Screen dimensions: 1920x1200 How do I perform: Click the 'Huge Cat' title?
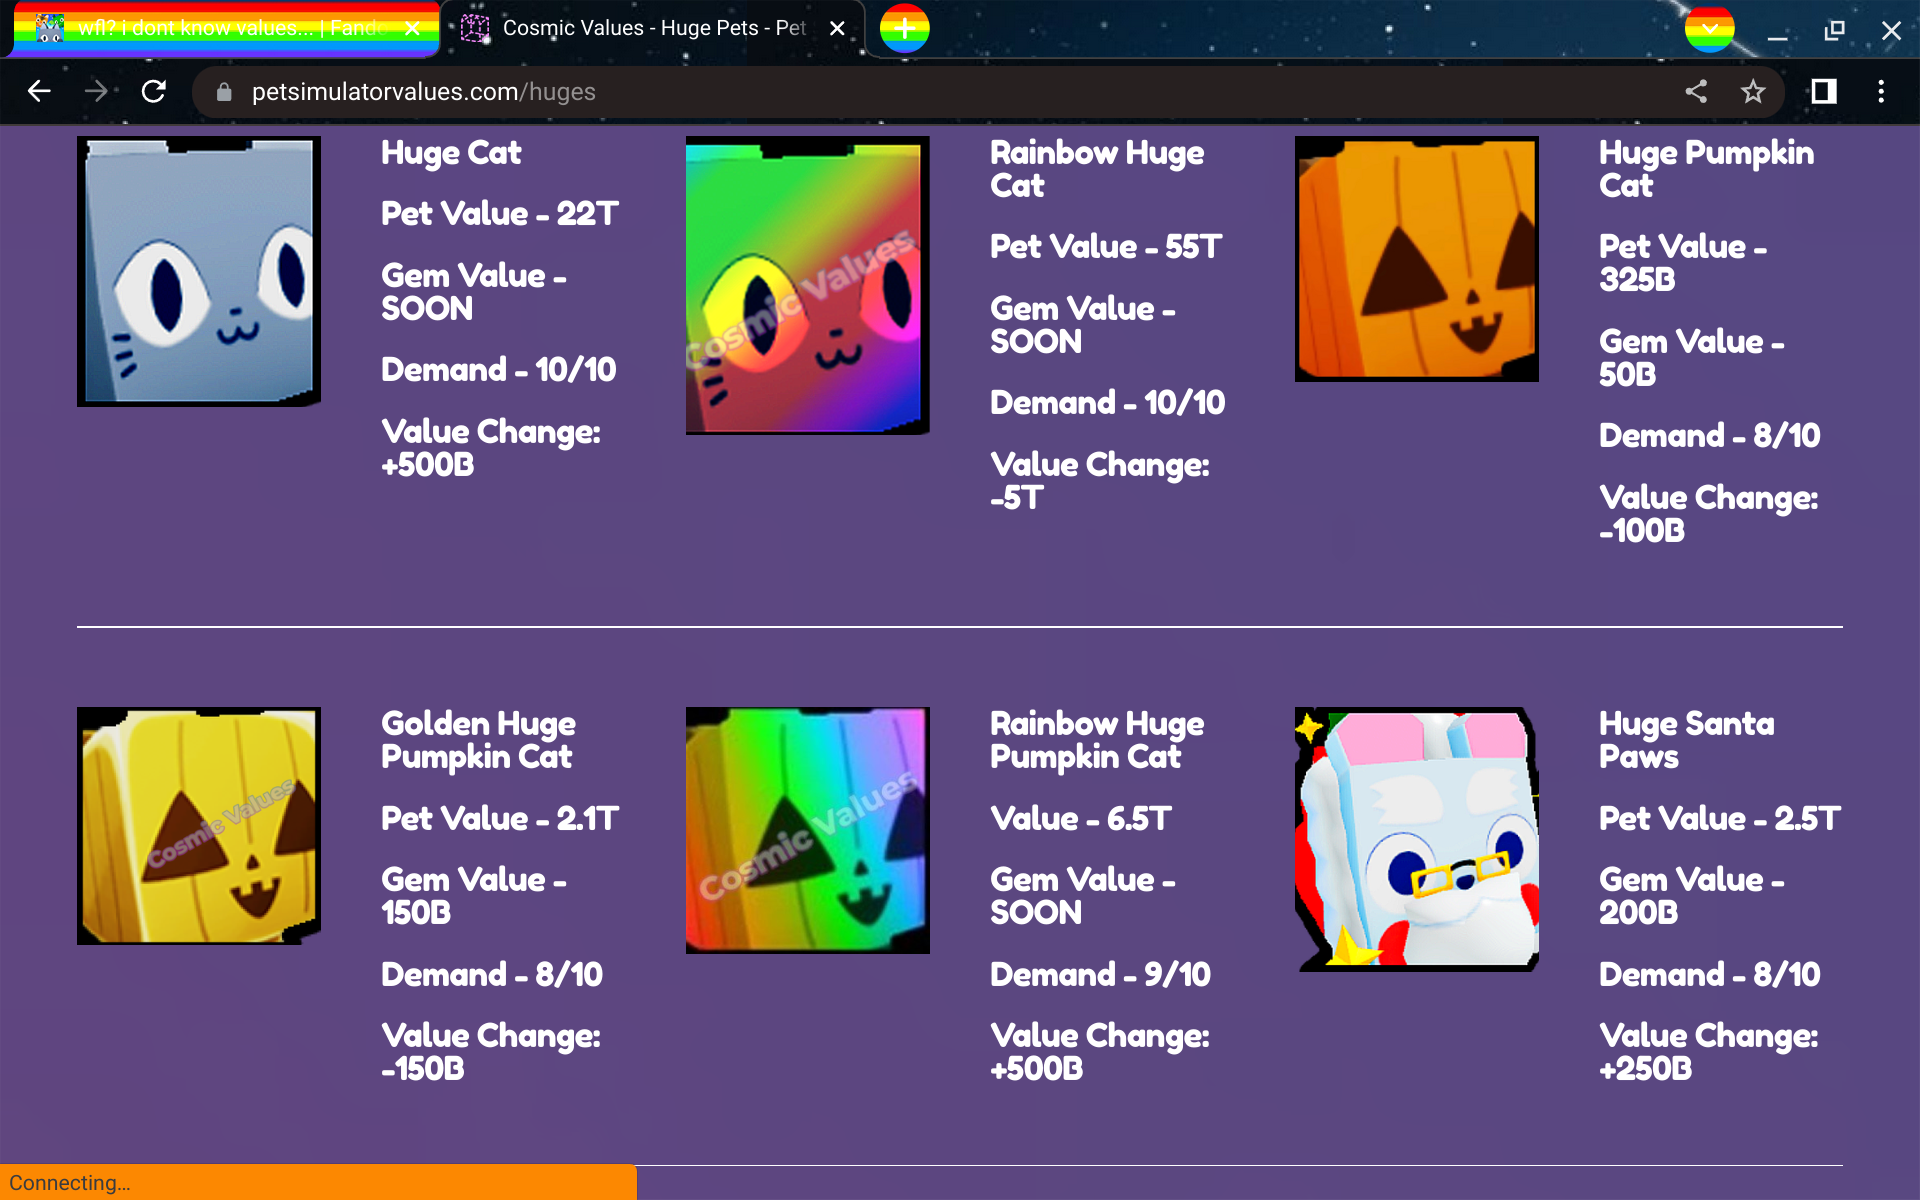[x=451, y=153]
